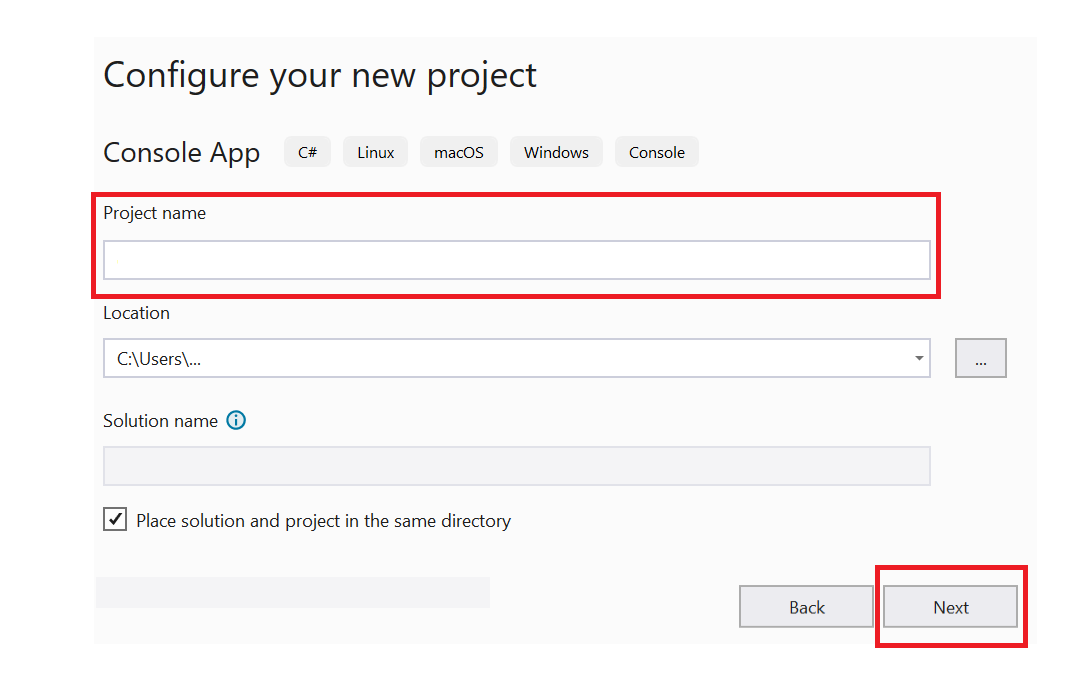Click the C# language tag
Image resolution: width=1079 pixels, height=677 pixels.
(307, 151)
